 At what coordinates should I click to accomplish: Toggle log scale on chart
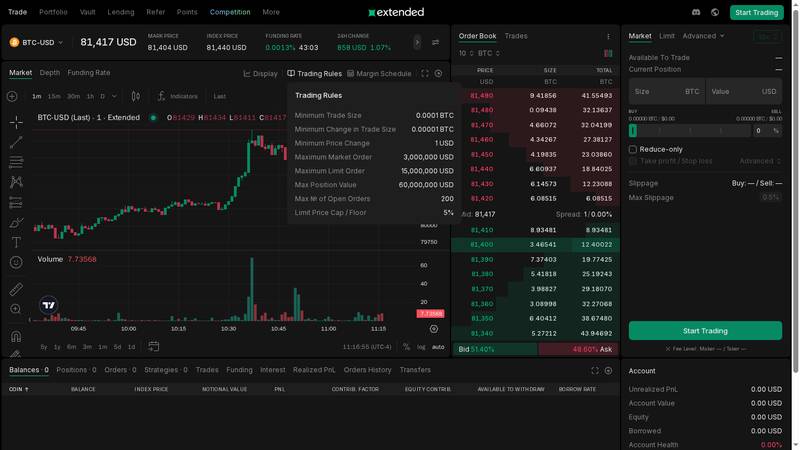click(421, 347)
